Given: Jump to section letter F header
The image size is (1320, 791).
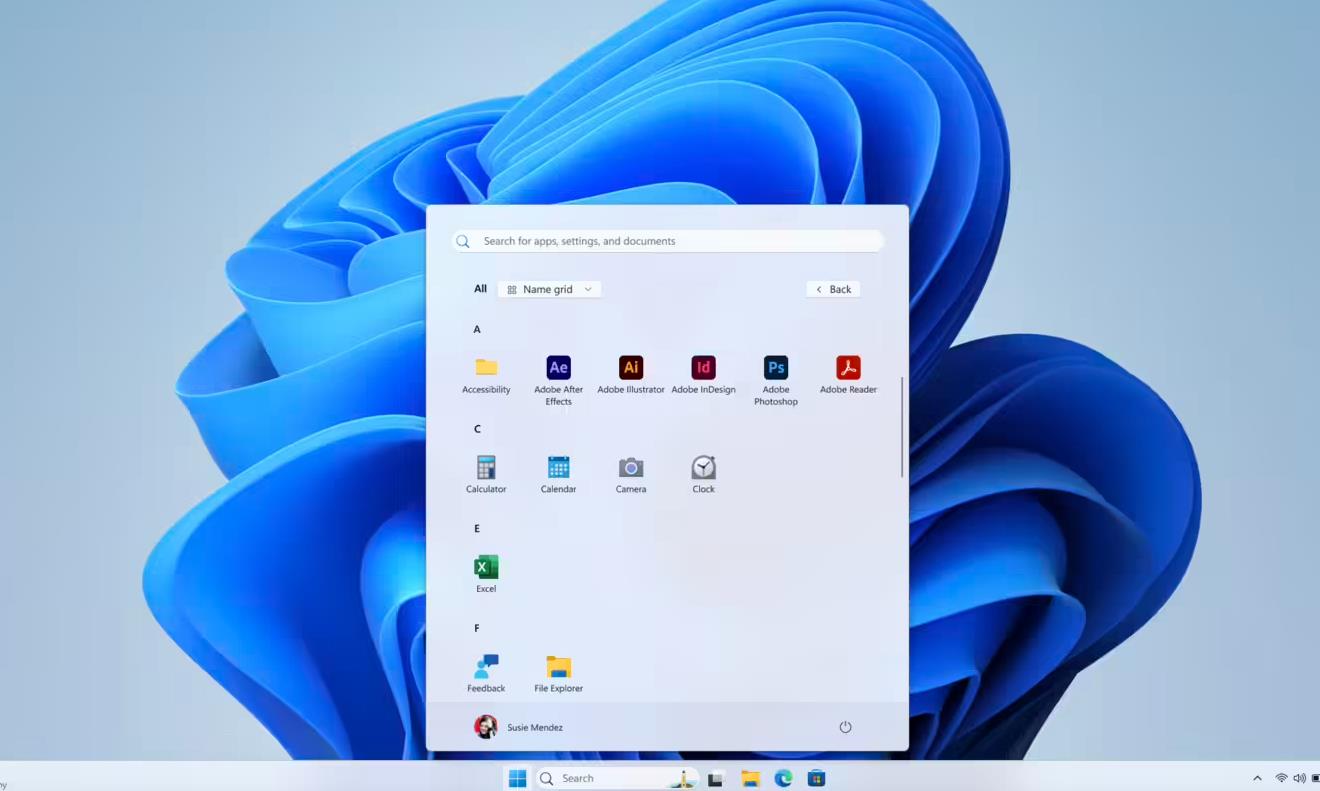Looking at the screenshot, I should [x=477, y=628].
